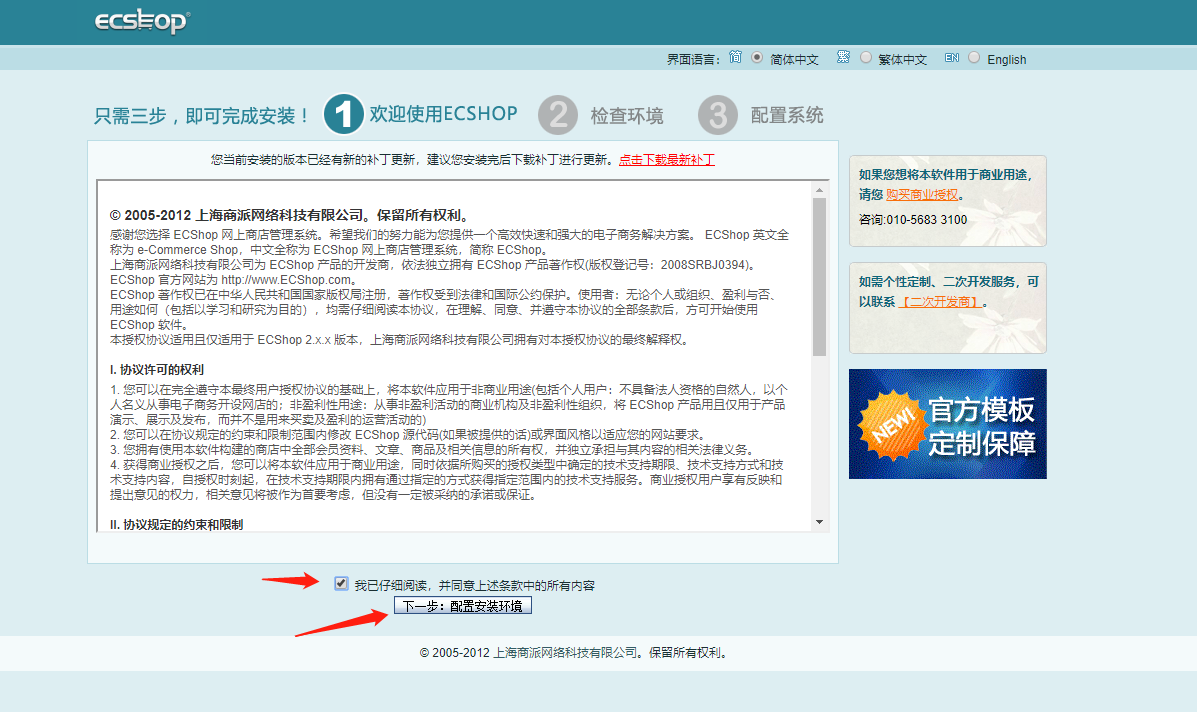Click the English label text
The image size is (1197, 712).
tap(1006, 60)
